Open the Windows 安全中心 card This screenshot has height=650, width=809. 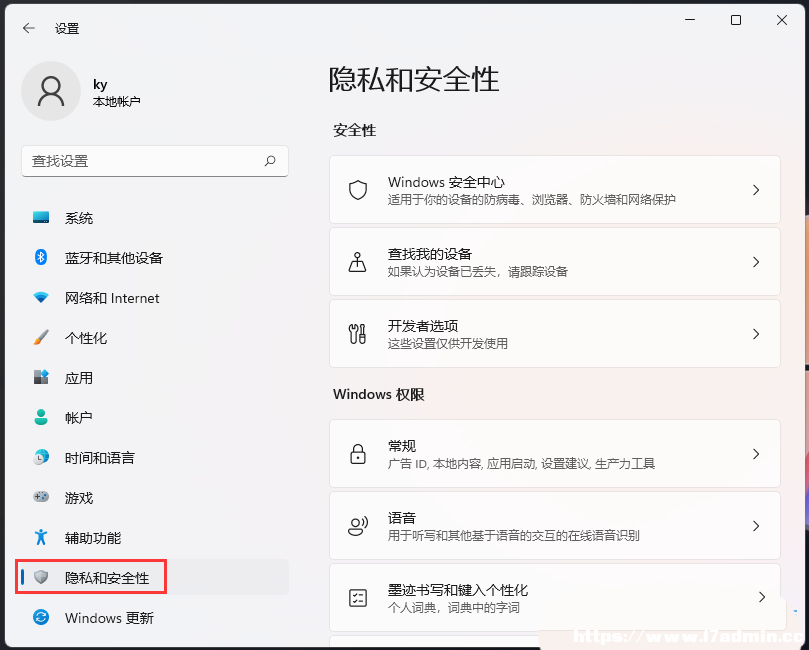click(x=555, y=190)
